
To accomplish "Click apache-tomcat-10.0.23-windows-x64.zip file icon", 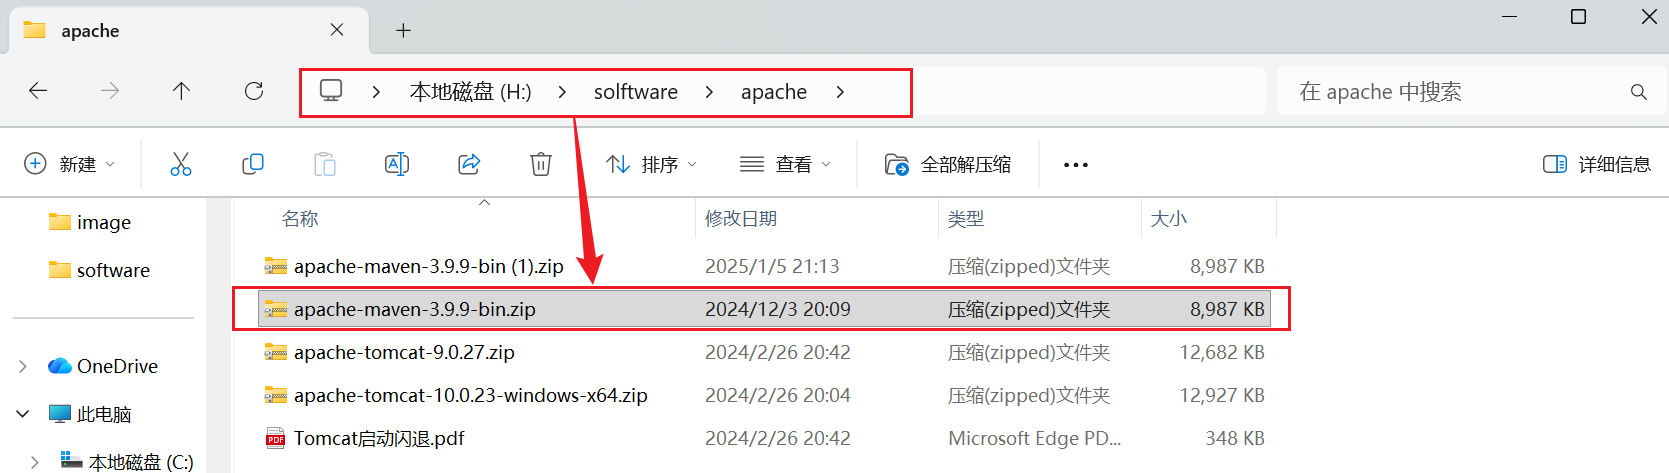I will click(275, 395).
